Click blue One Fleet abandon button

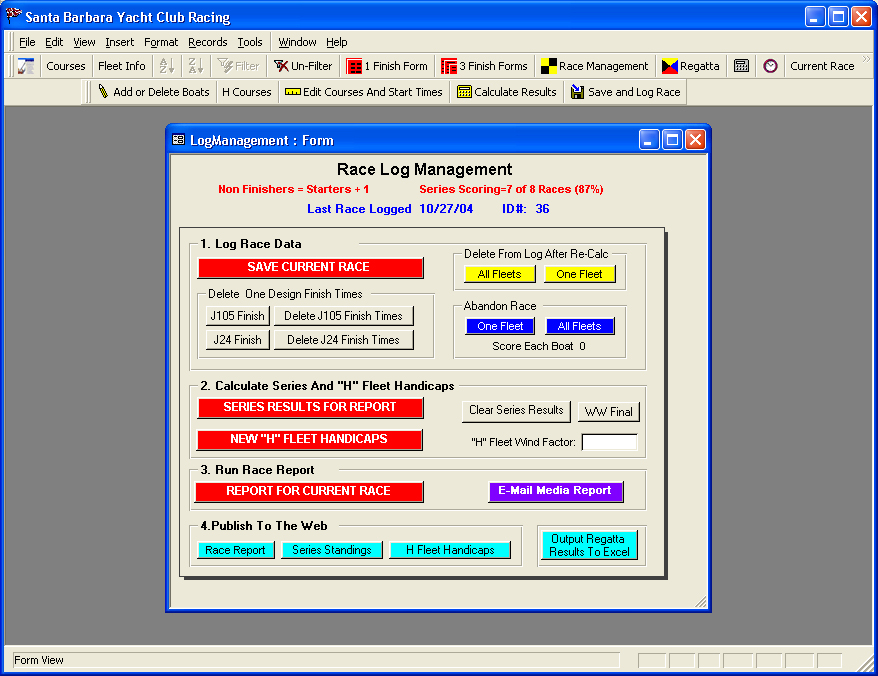click(x=500, y=326)
